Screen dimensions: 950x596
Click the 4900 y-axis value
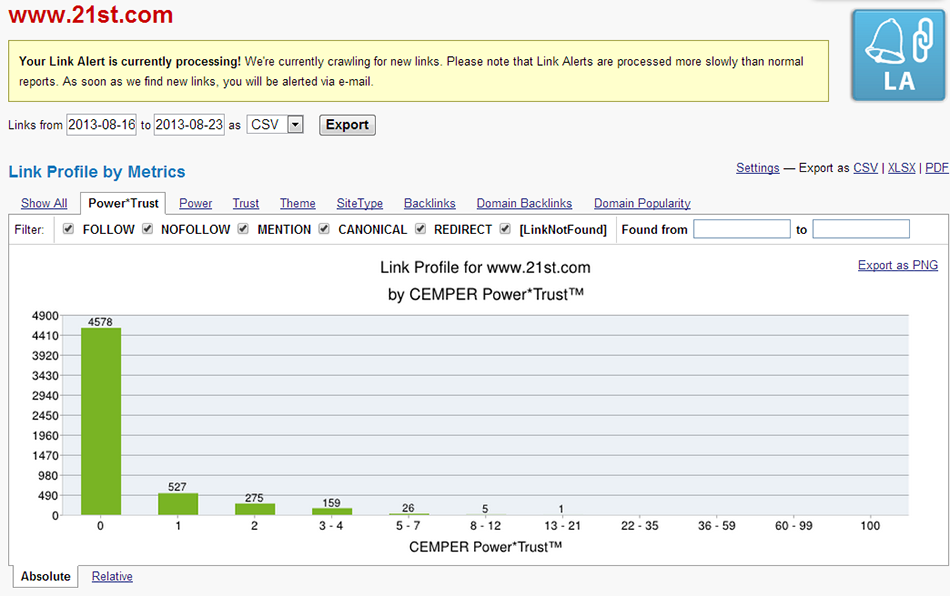pyautogui.click(x=45, y=316)
